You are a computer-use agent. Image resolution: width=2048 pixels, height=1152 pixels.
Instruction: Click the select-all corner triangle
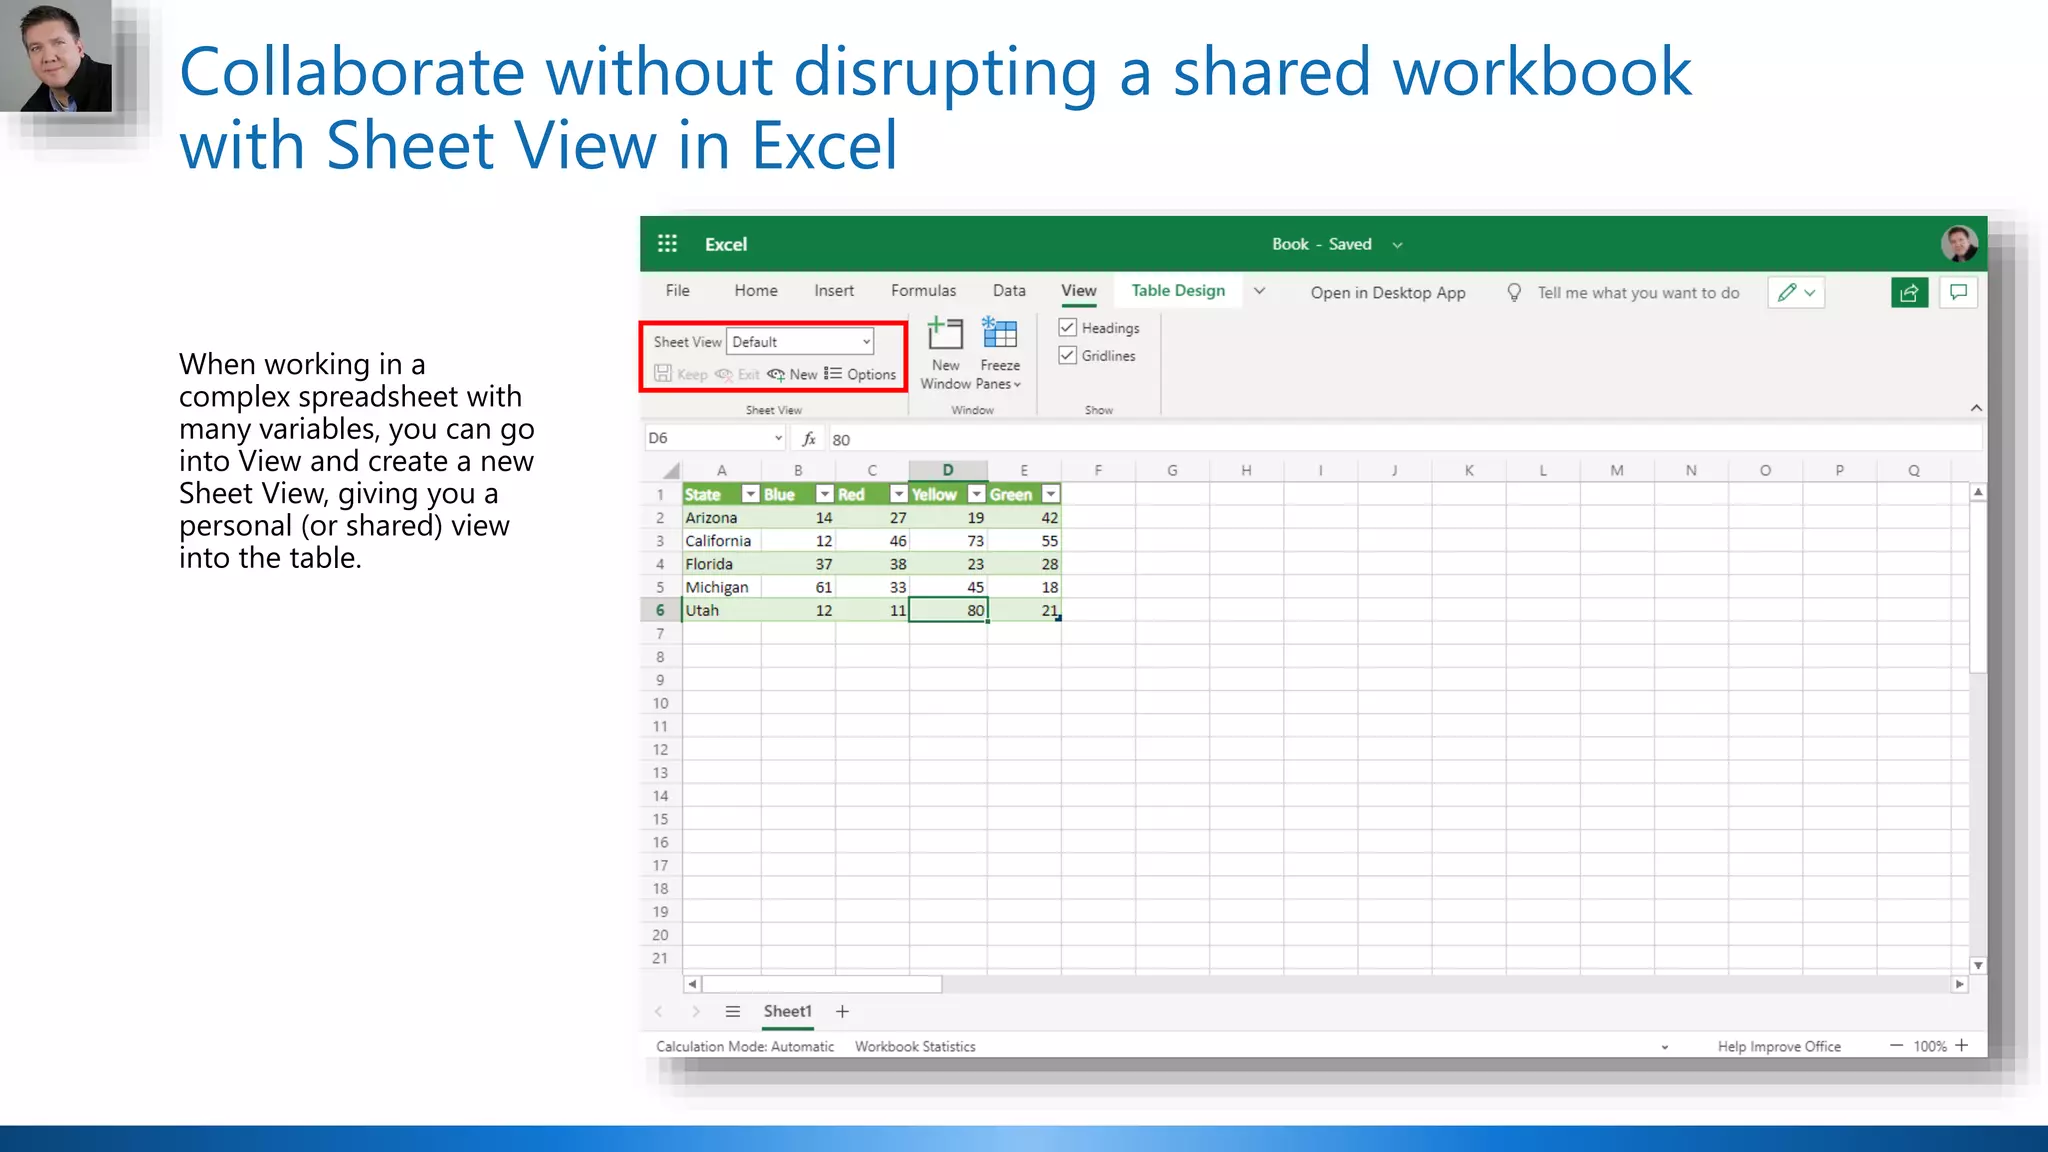tap(671, 470)
